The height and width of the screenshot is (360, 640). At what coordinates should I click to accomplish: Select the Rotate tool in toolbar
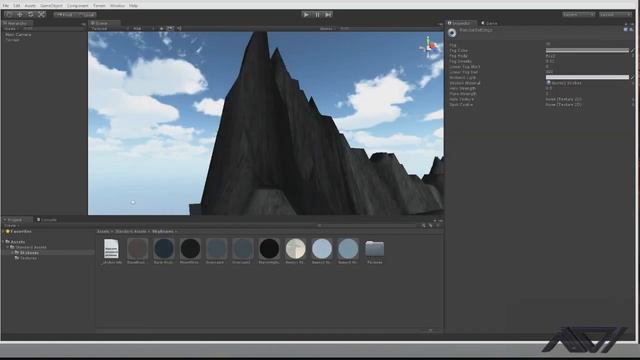pyautogui.click(x=30, y=14)
